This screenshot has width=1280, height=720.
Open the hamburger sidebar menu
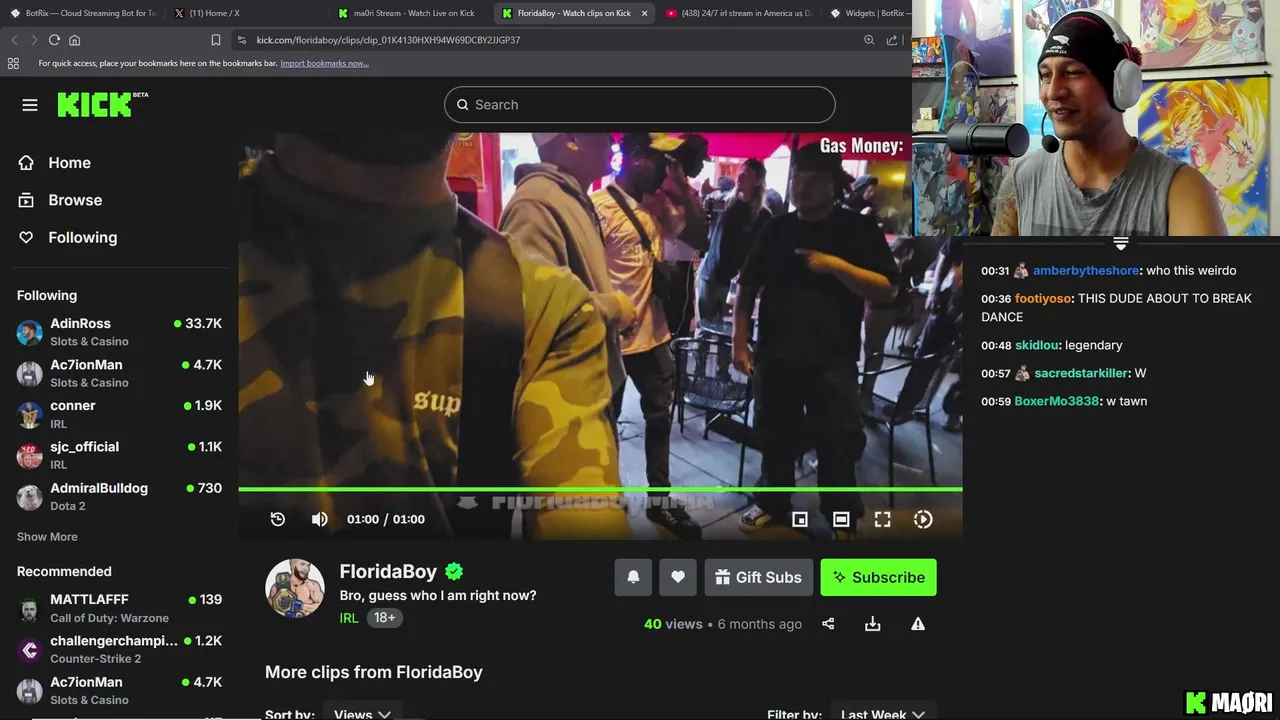coord(30,105)
